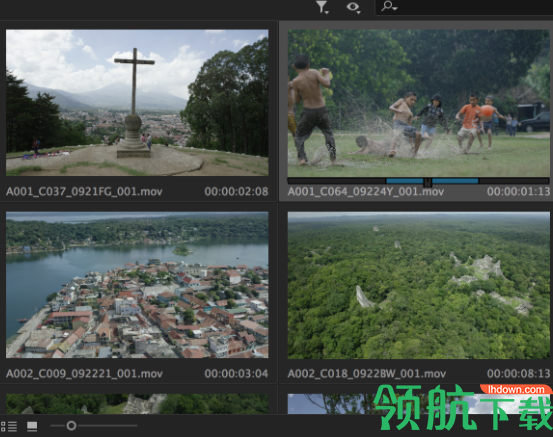This screenshot has height=437, width=553.
Task: Click filename A001_C037_0921FG_001.mov
Action: 84,192
